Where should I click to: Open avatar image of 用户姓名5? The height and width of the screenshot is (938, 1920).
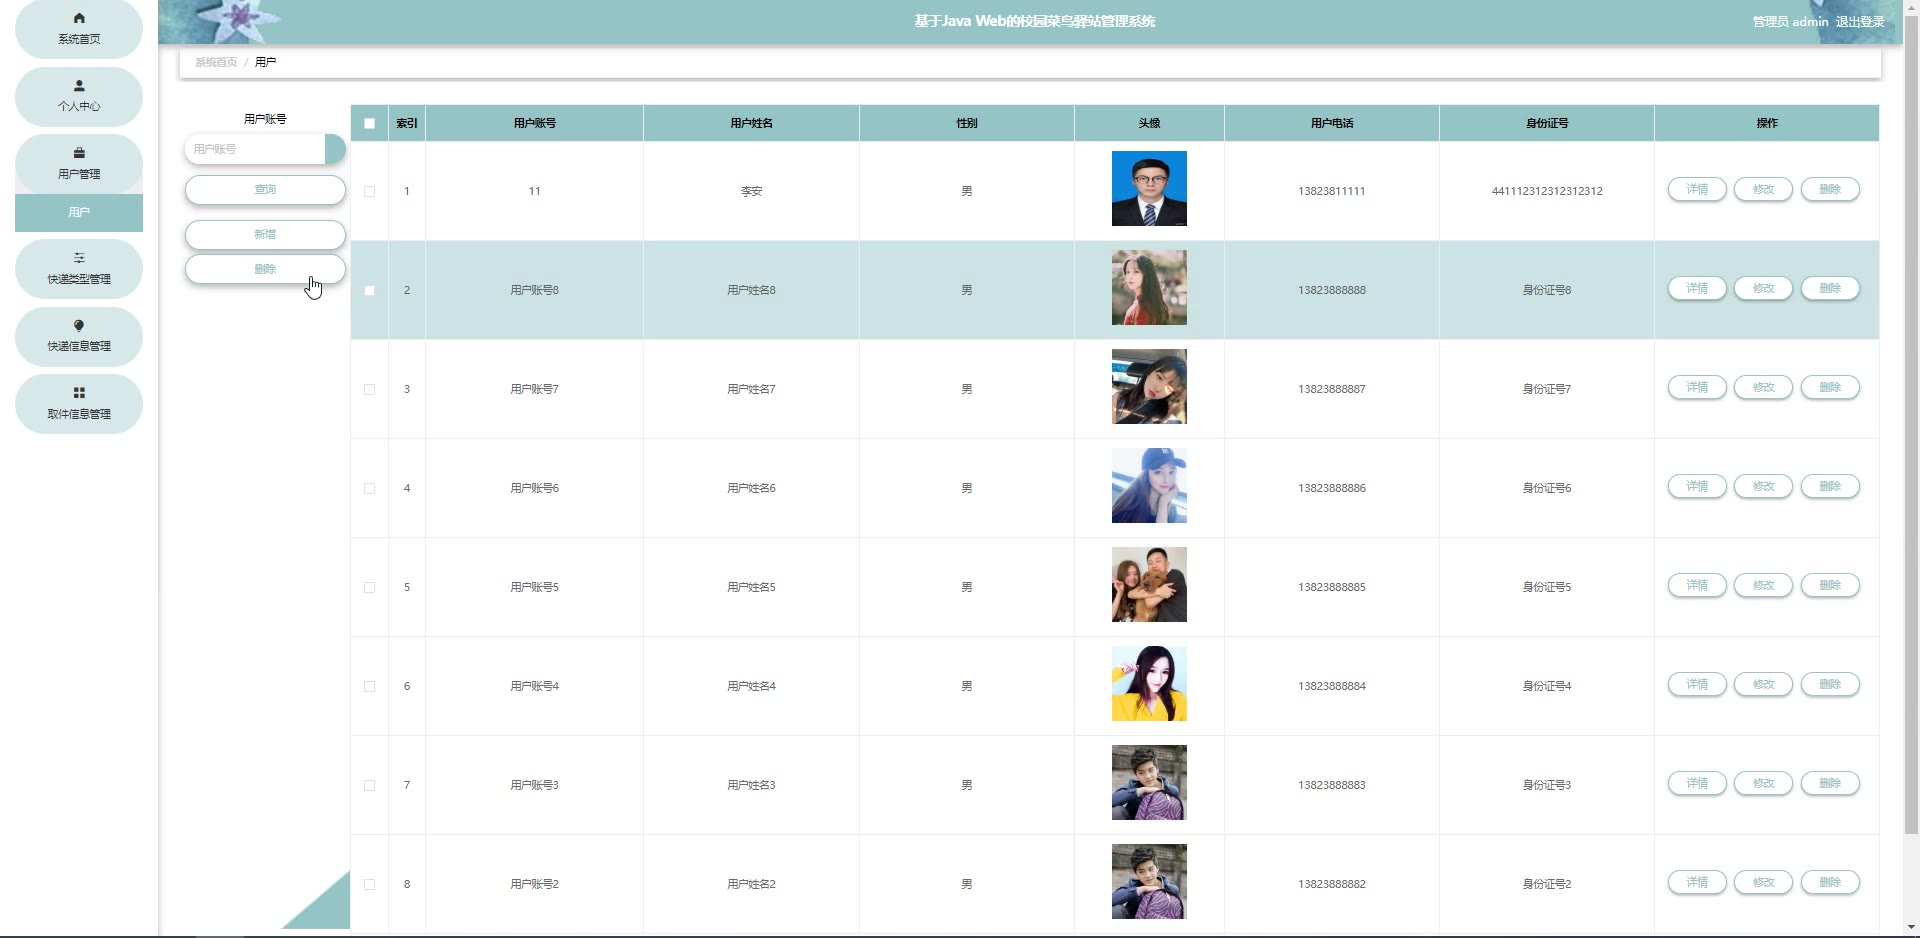point(1149,584)
